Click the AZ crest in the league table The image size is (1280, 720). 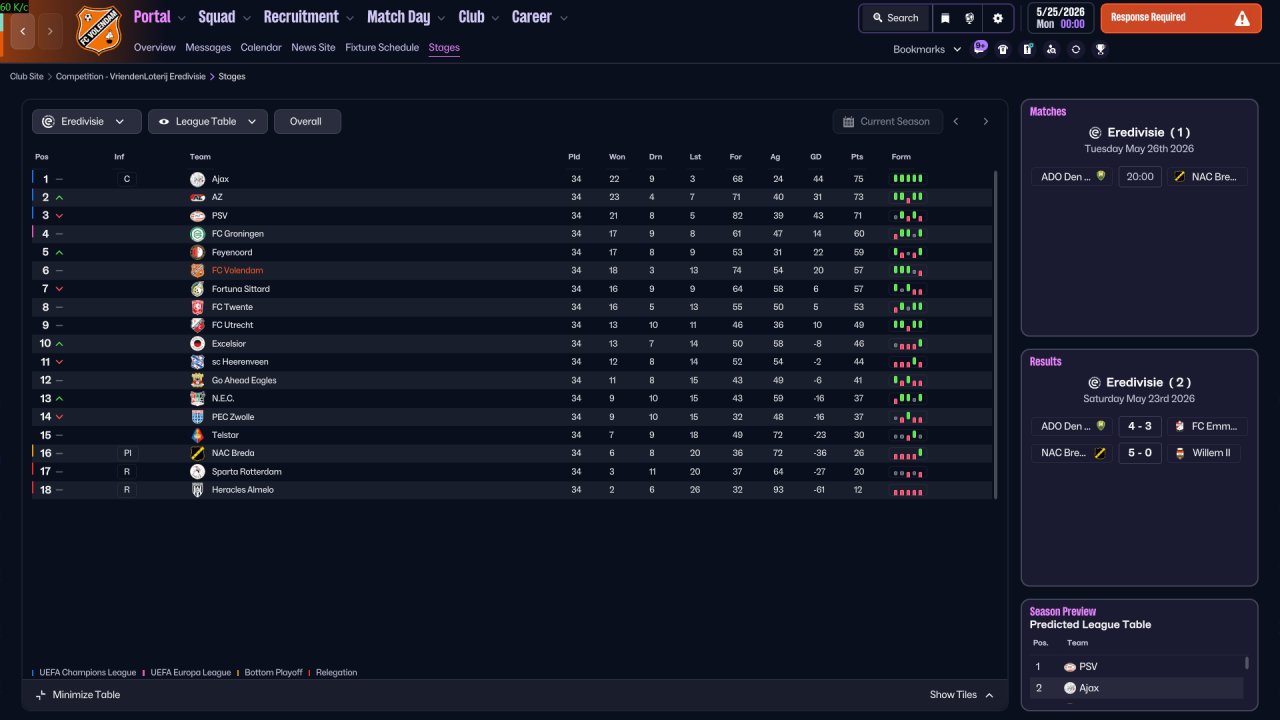point(197,197)
